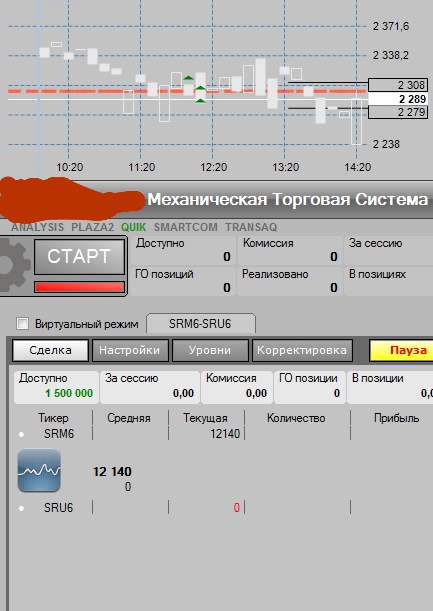
Task: Open the Уровни tab
Action: click(x=210, y=350)
